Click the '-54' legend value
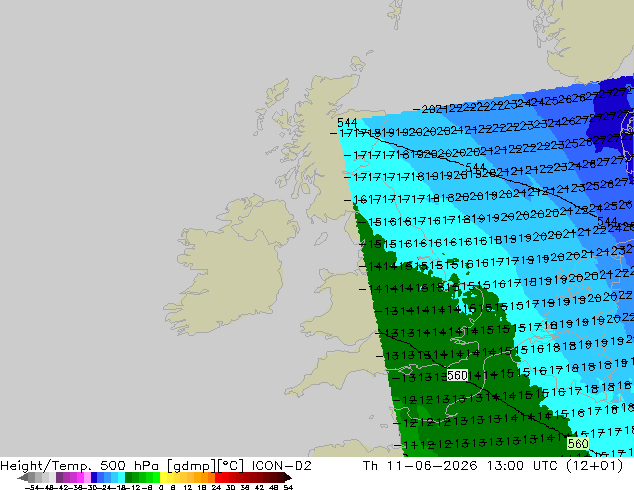Viewport: 634px width, 490px height. (x=32, y=487)
